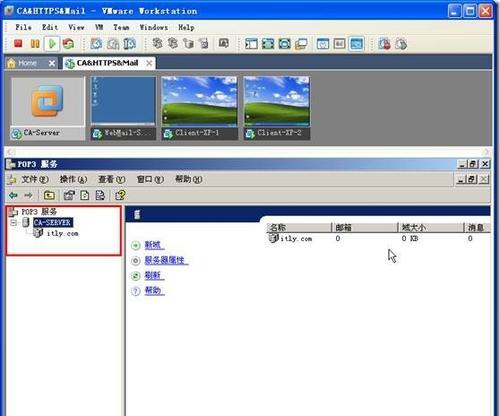This screenshot has height=416, width=500.
Task: Click the Take Snapshot toolbar icon
Action: tap(96, 44)
